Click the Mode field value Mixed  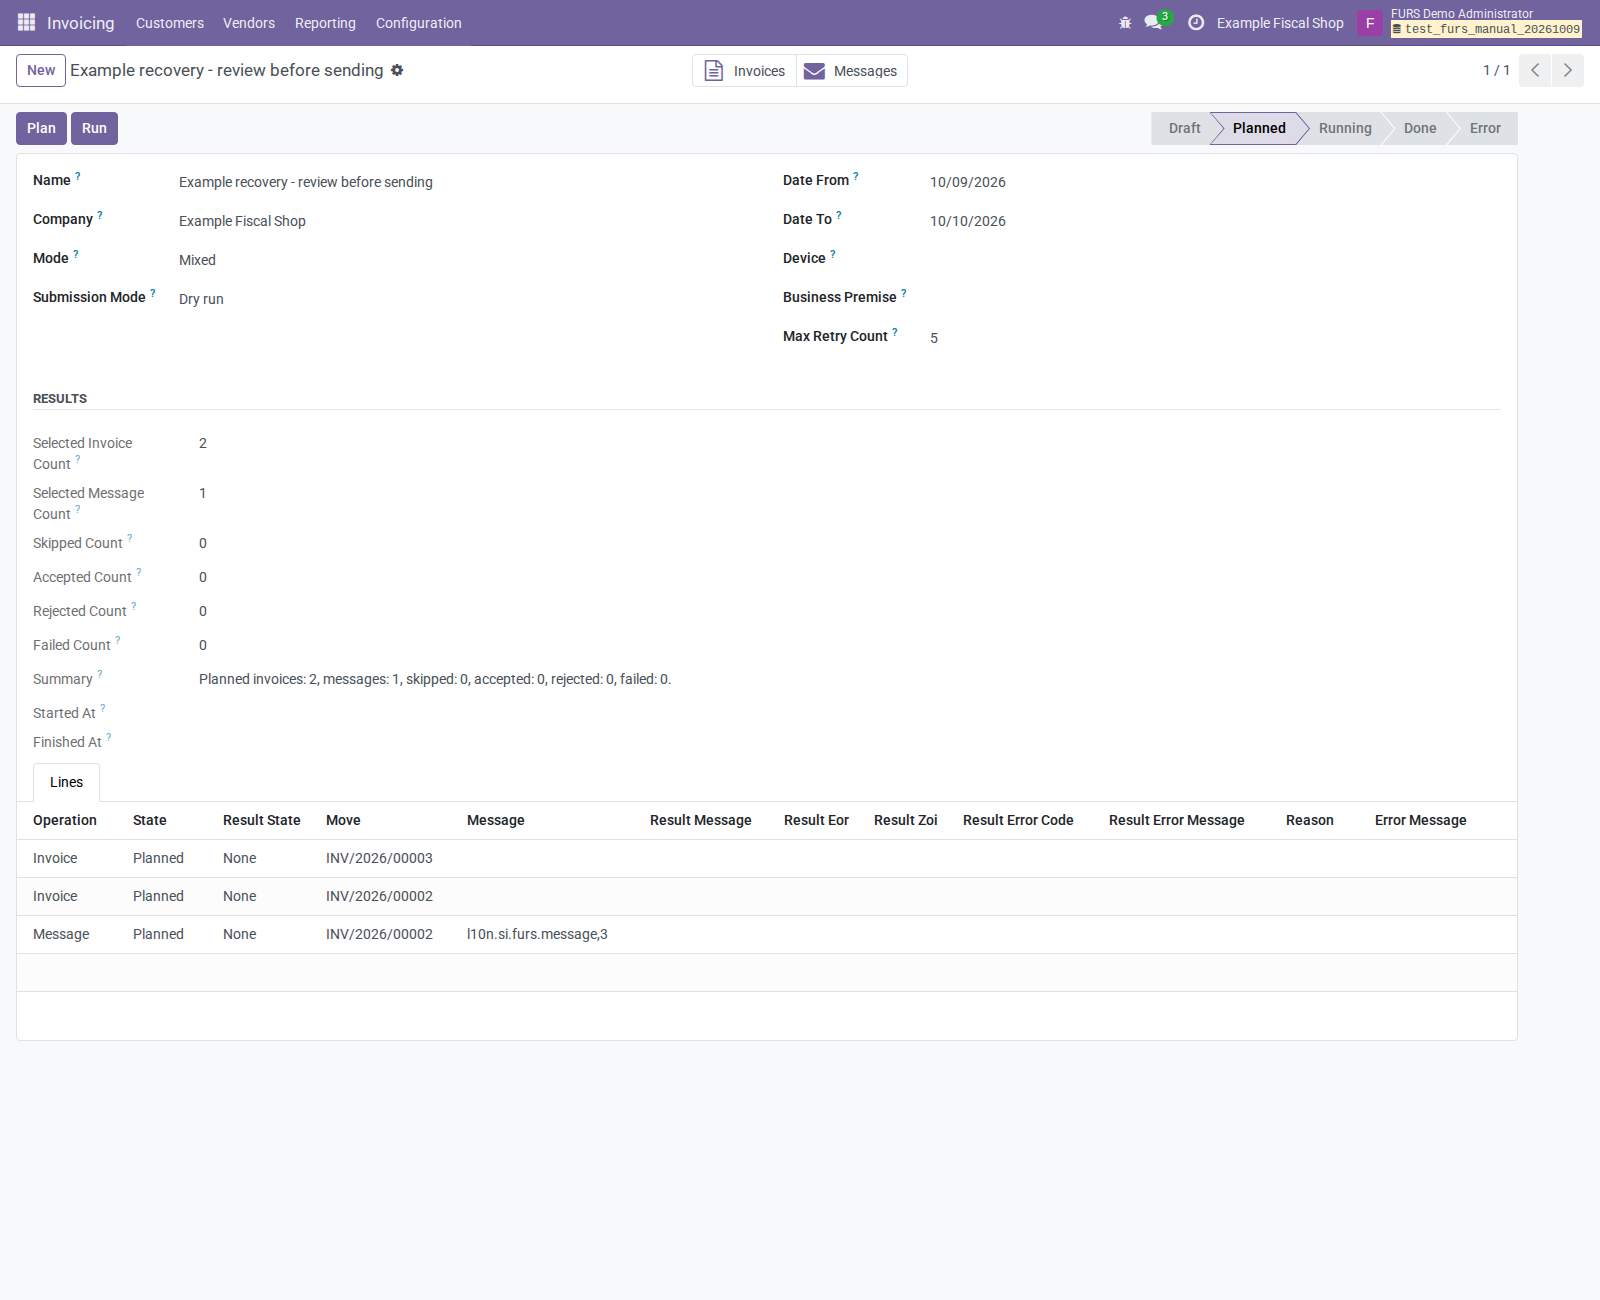click(x=197, y=260)
